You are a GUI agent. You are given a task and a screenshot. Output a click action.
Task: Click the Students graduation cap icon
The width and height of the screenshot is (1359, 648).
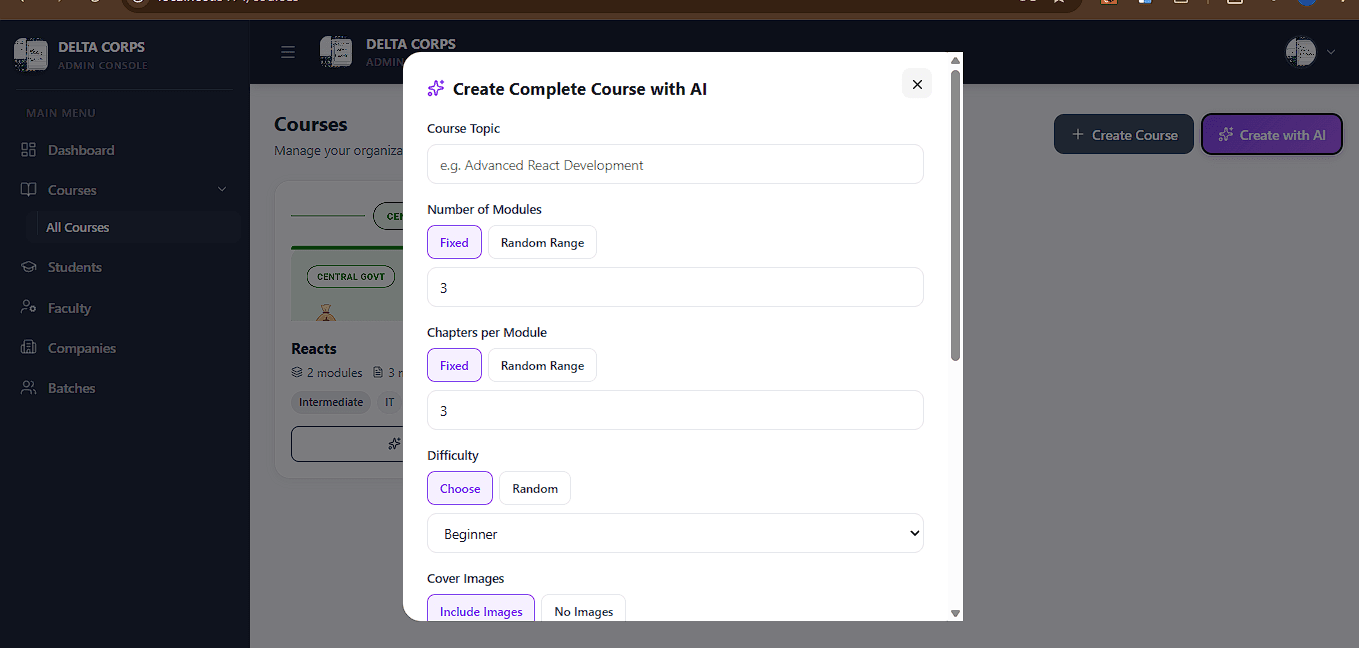[x=28, y=267]
